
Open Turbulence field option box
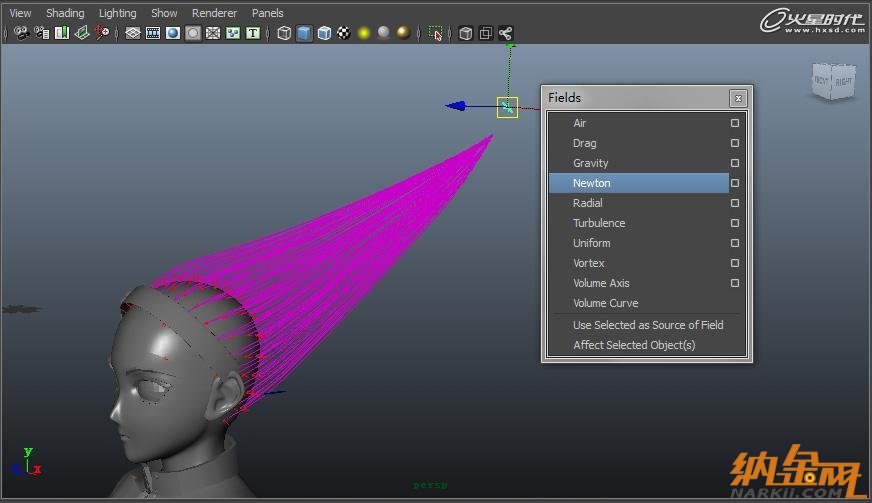click(x=735, y=223)
